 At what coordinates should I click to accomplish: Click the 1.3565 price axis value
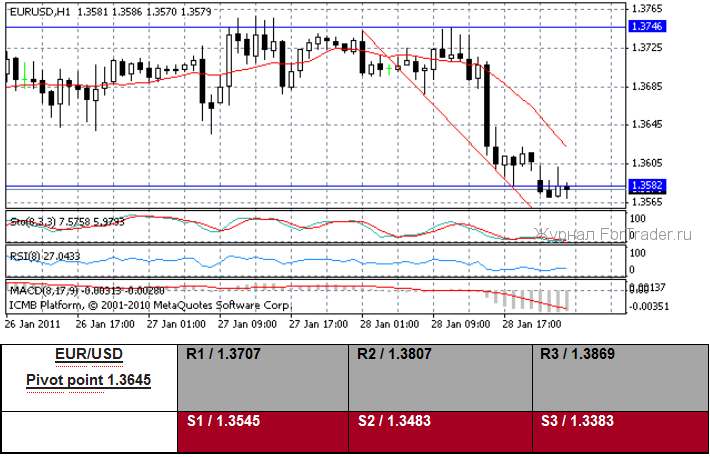[647, 202]
